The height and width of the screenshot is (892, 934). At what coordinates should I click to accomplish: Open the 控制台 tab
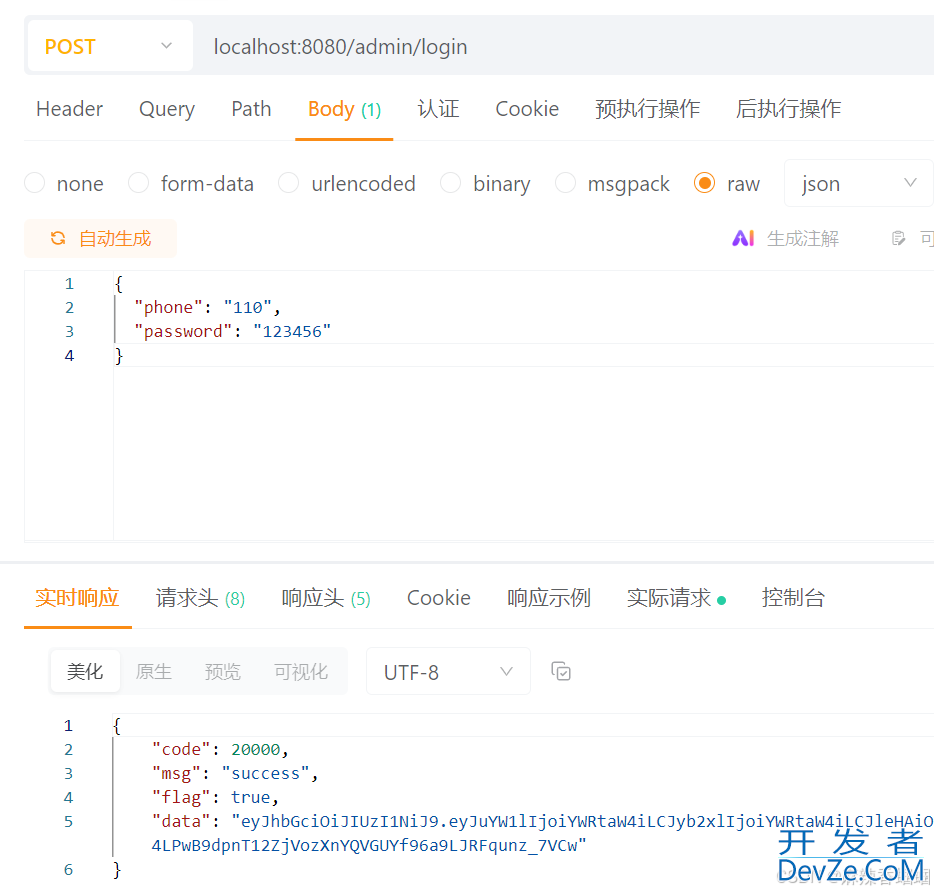tap(793, 598)
